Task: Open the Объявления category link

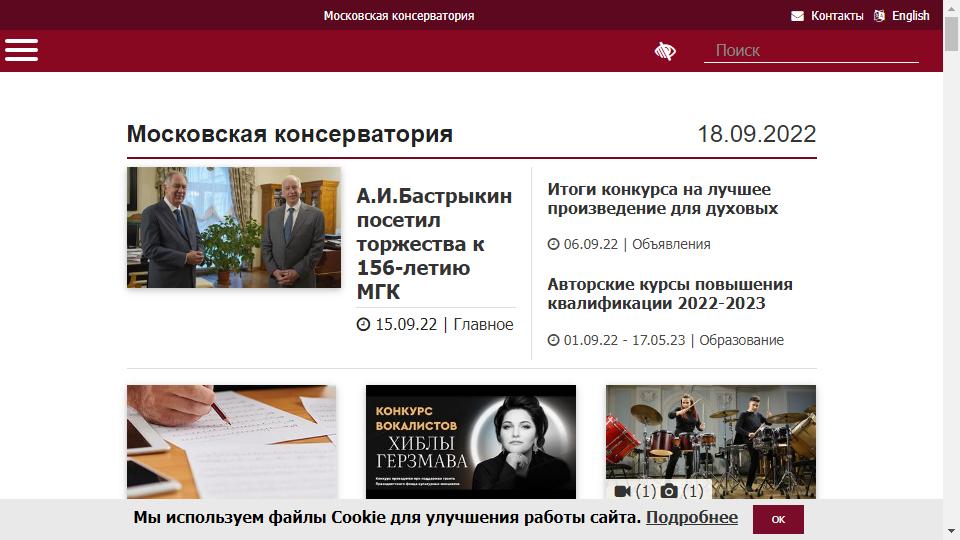Action: (x=671, y=244)
